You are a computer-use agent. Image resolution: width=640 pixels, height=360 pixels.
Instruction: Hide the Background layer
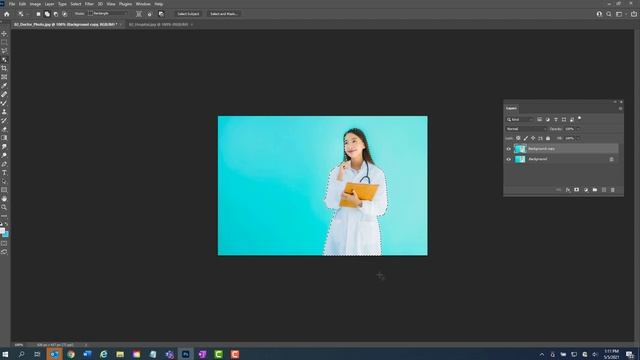click(509, 159)
